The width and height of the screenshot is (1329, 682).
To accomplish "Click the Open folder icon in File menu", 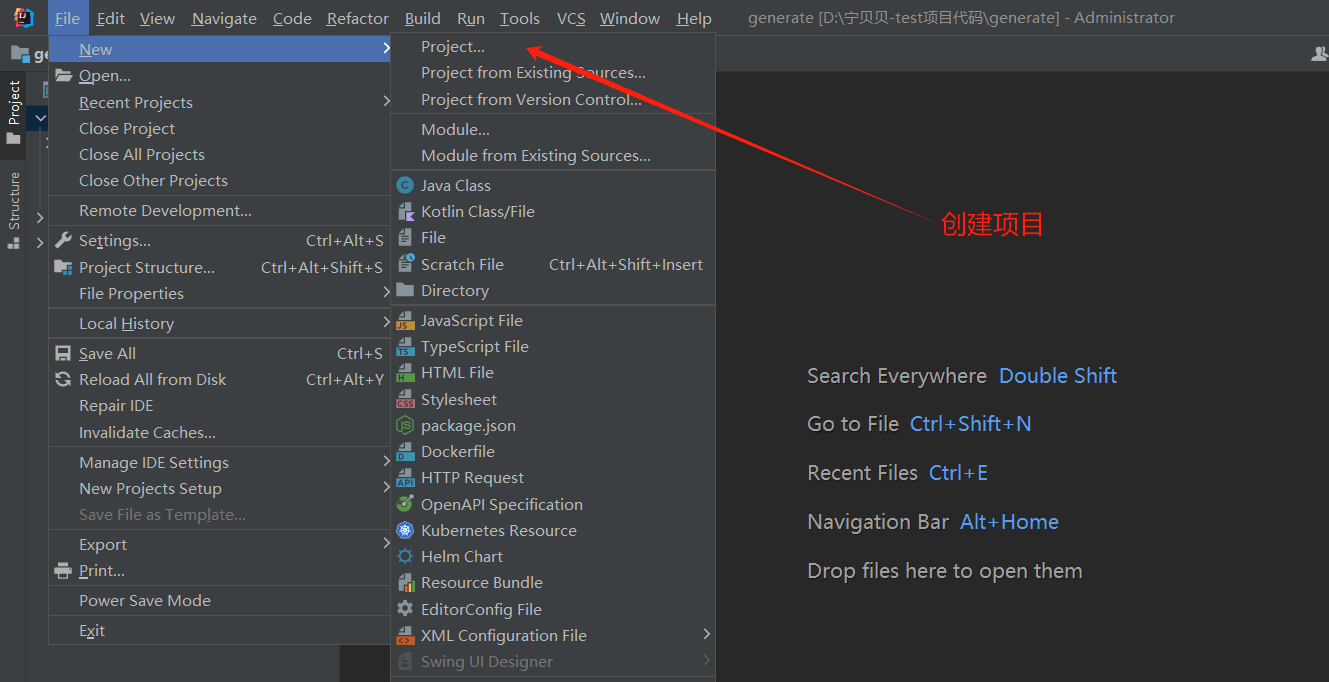I will tap(63, 76).
